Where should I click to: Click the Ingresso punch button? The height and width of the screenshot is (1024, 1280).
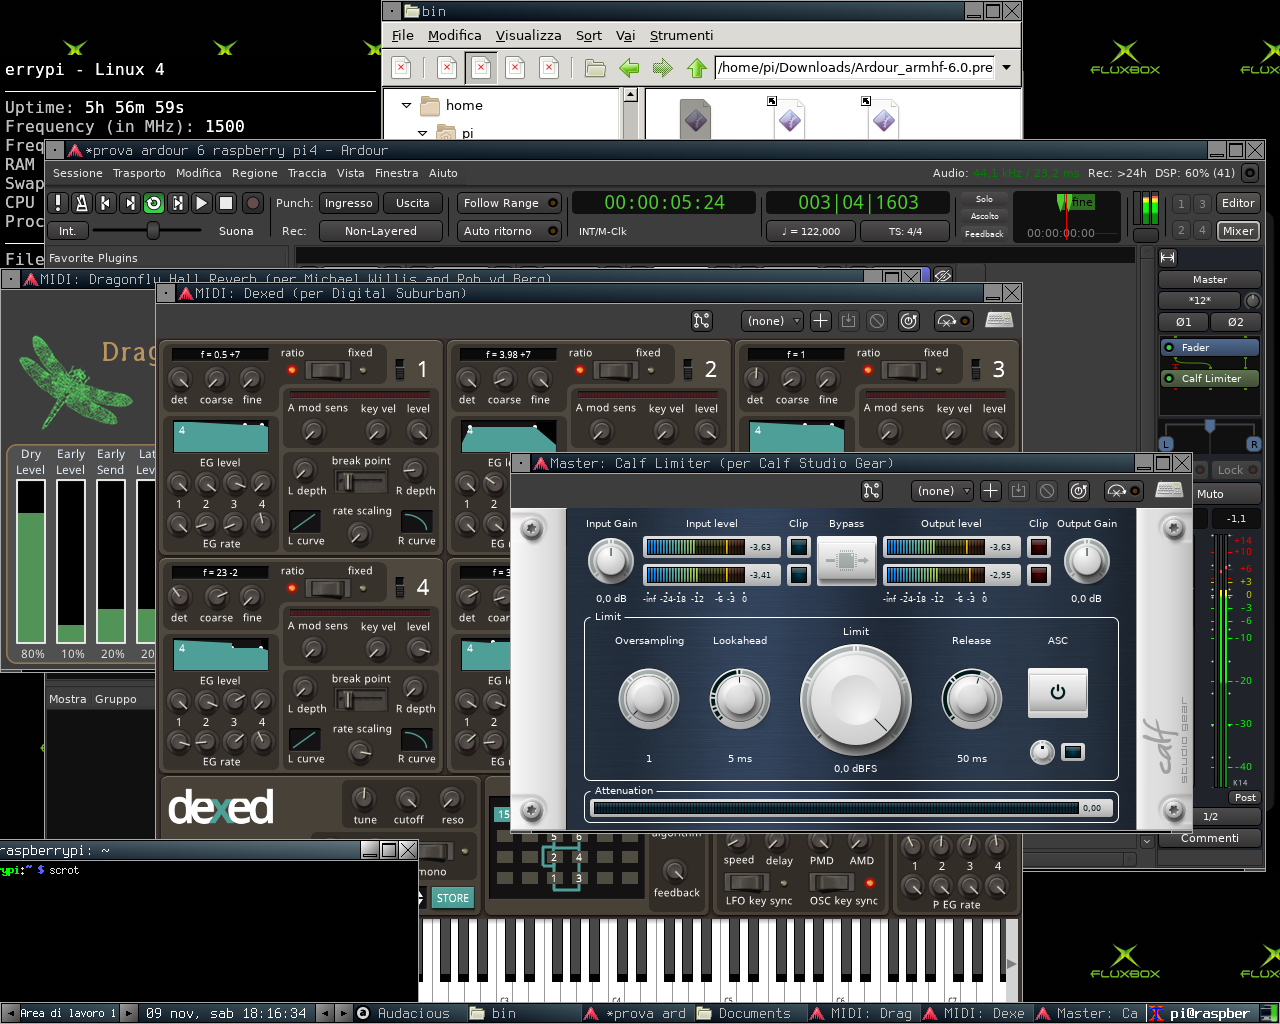tap(349, 203)
